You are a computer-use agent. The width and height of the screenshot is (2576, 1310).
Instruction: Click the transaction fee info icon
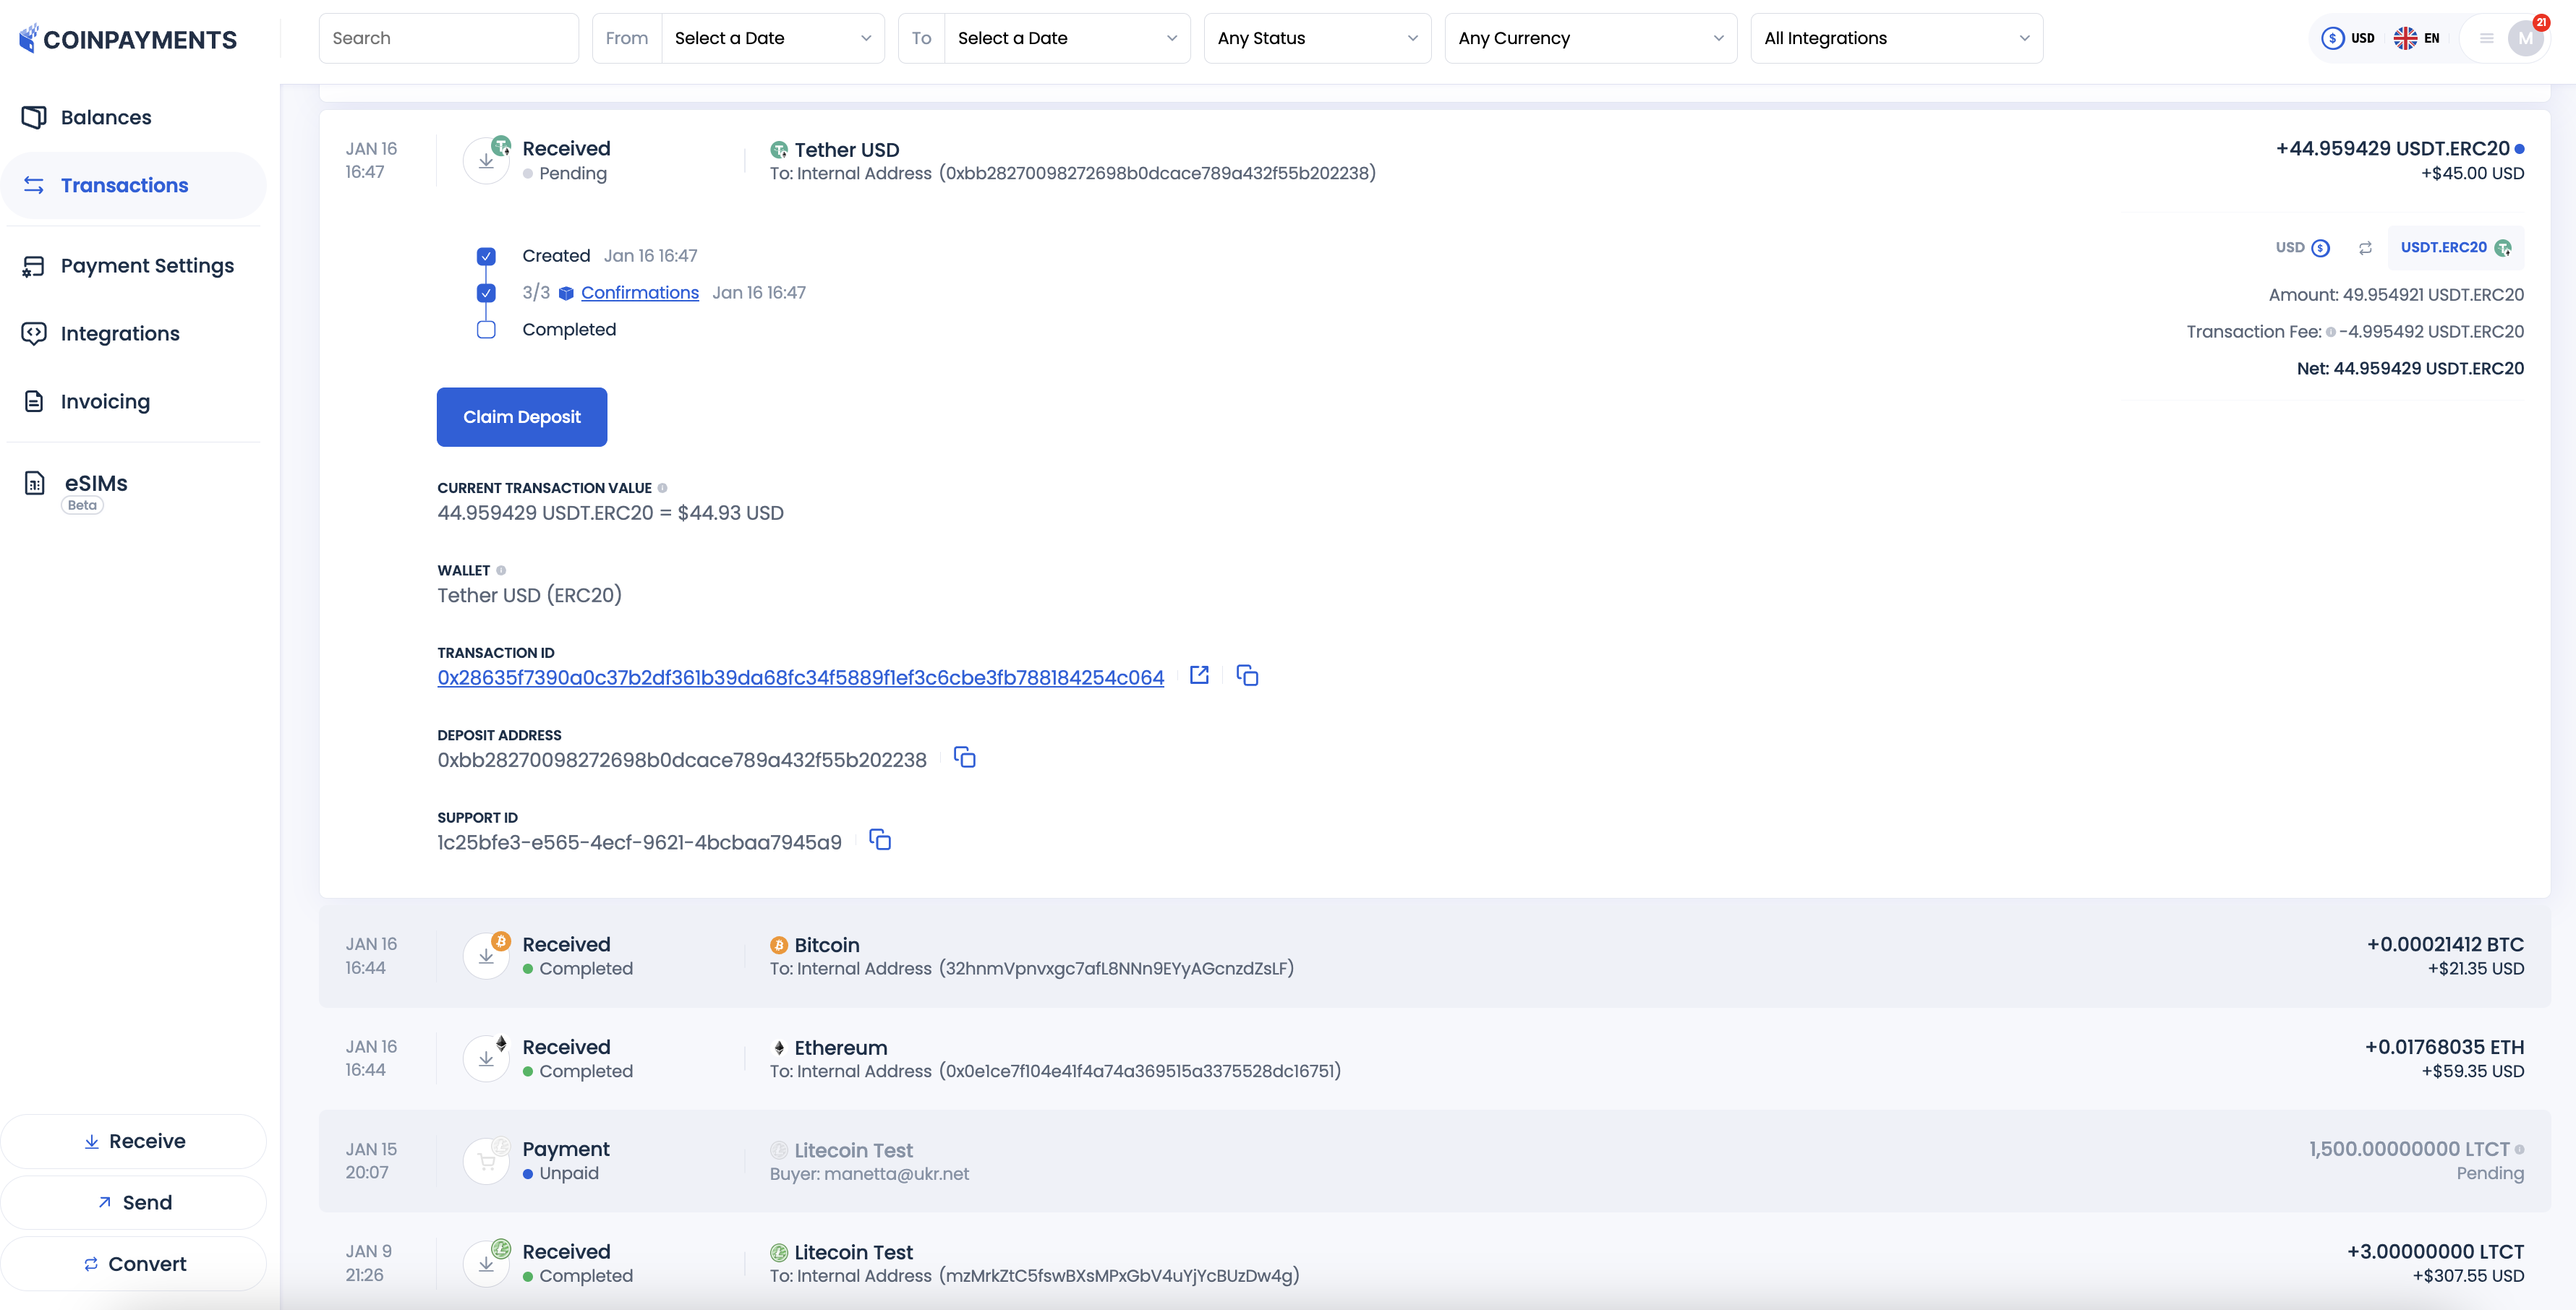pos(2331,332)
